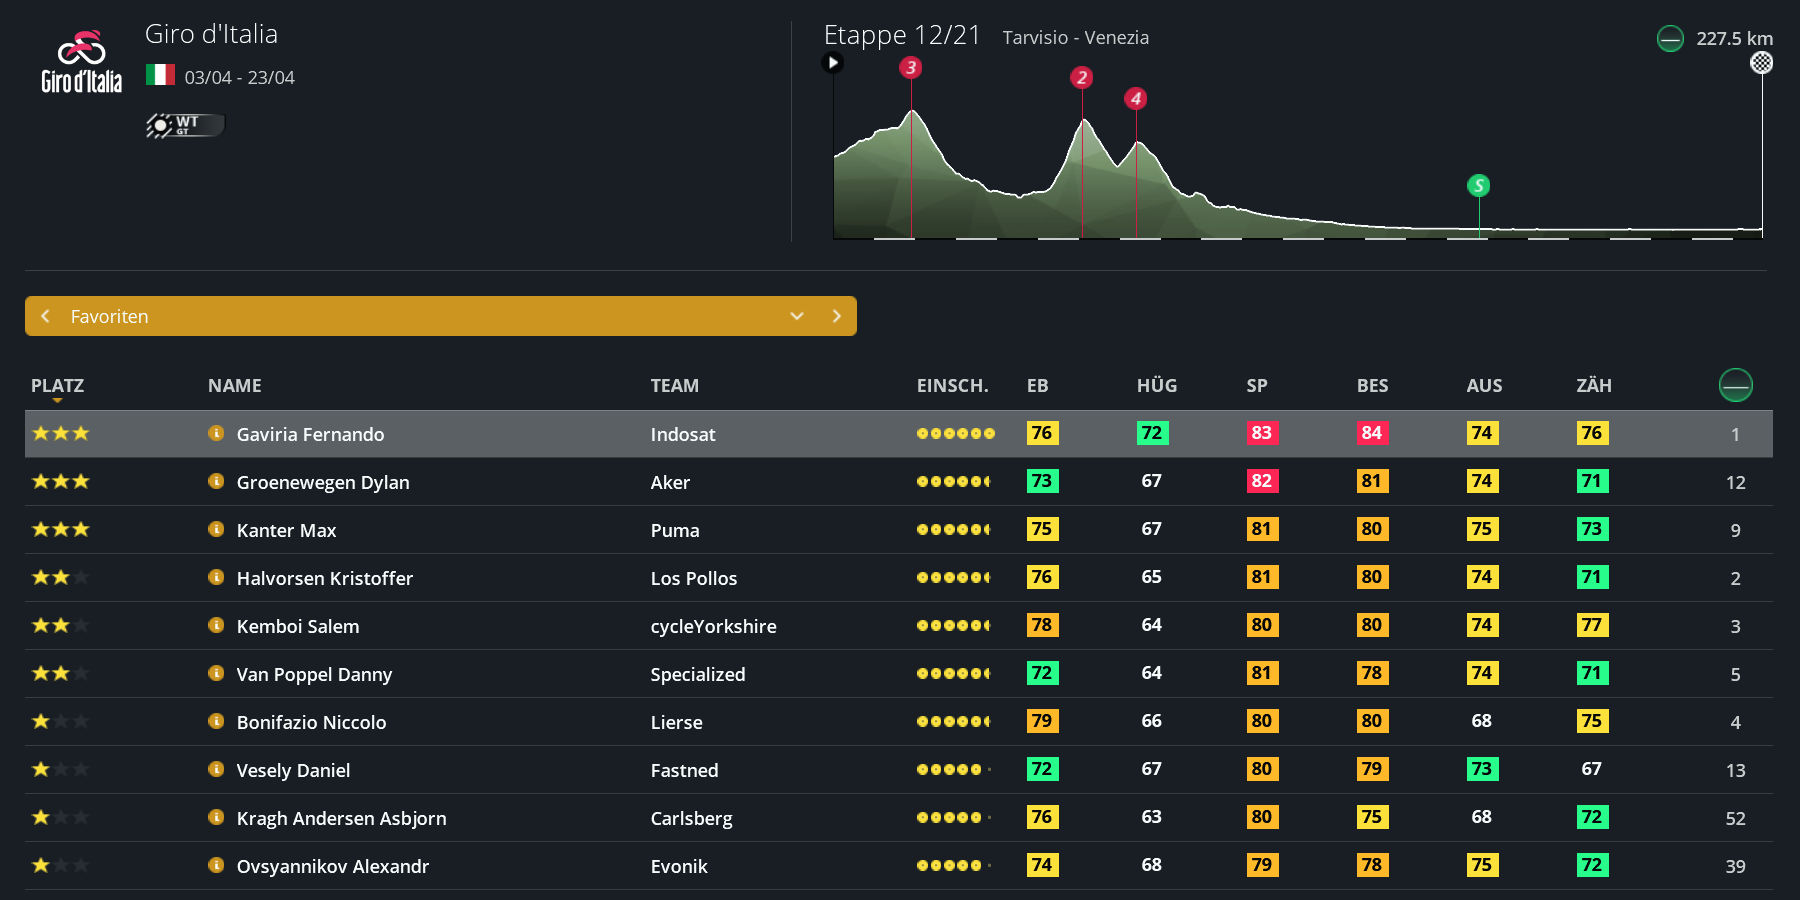The width and height of the screenshot is (1800, 900).
Task: Click the green flat-stage icon beside 227.5 km
Action: pos(1670,39)
